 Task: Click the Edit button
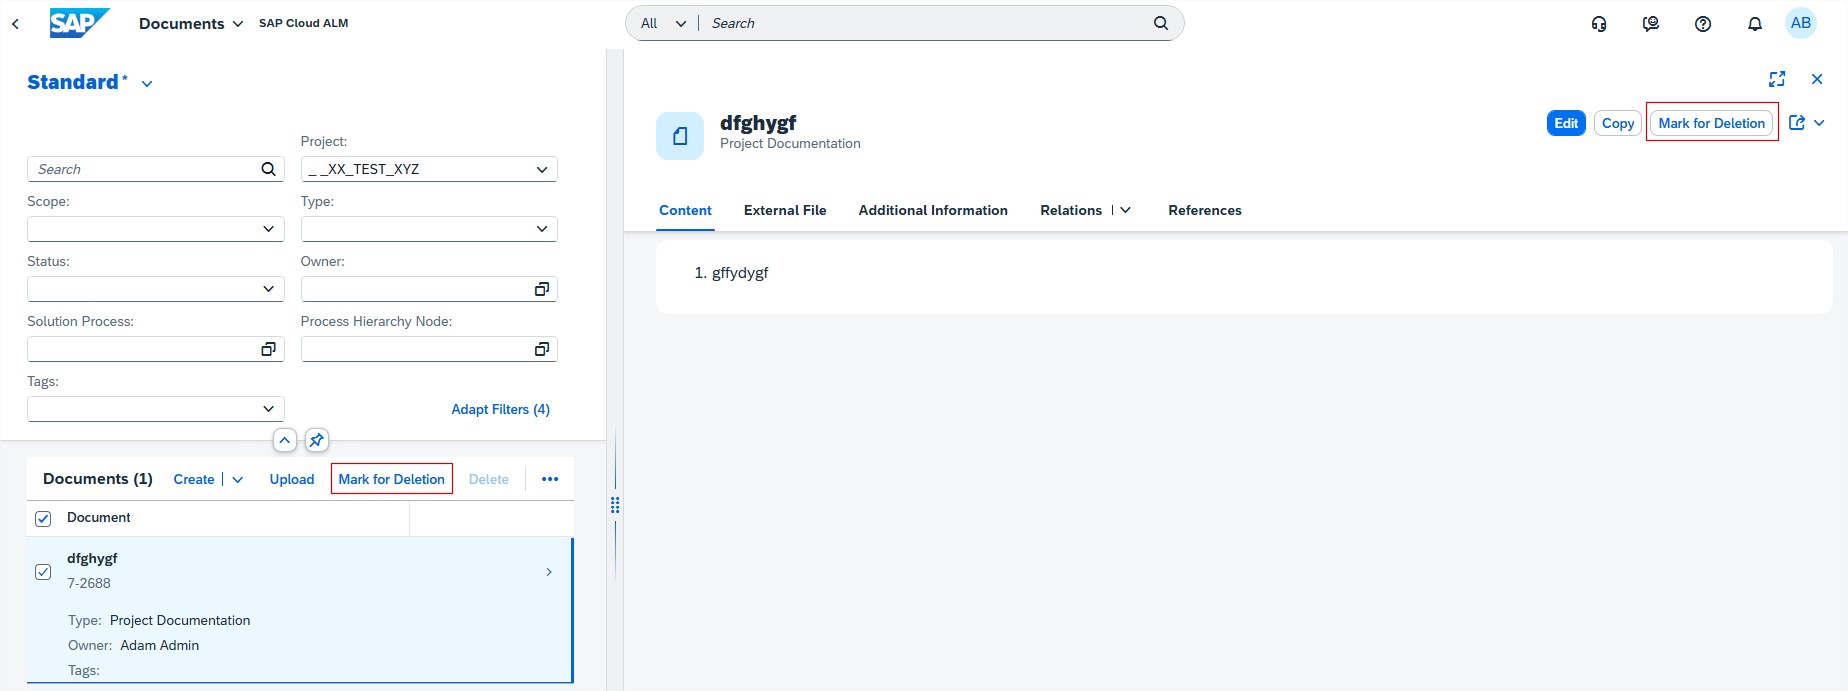(x=1565, y=123)
